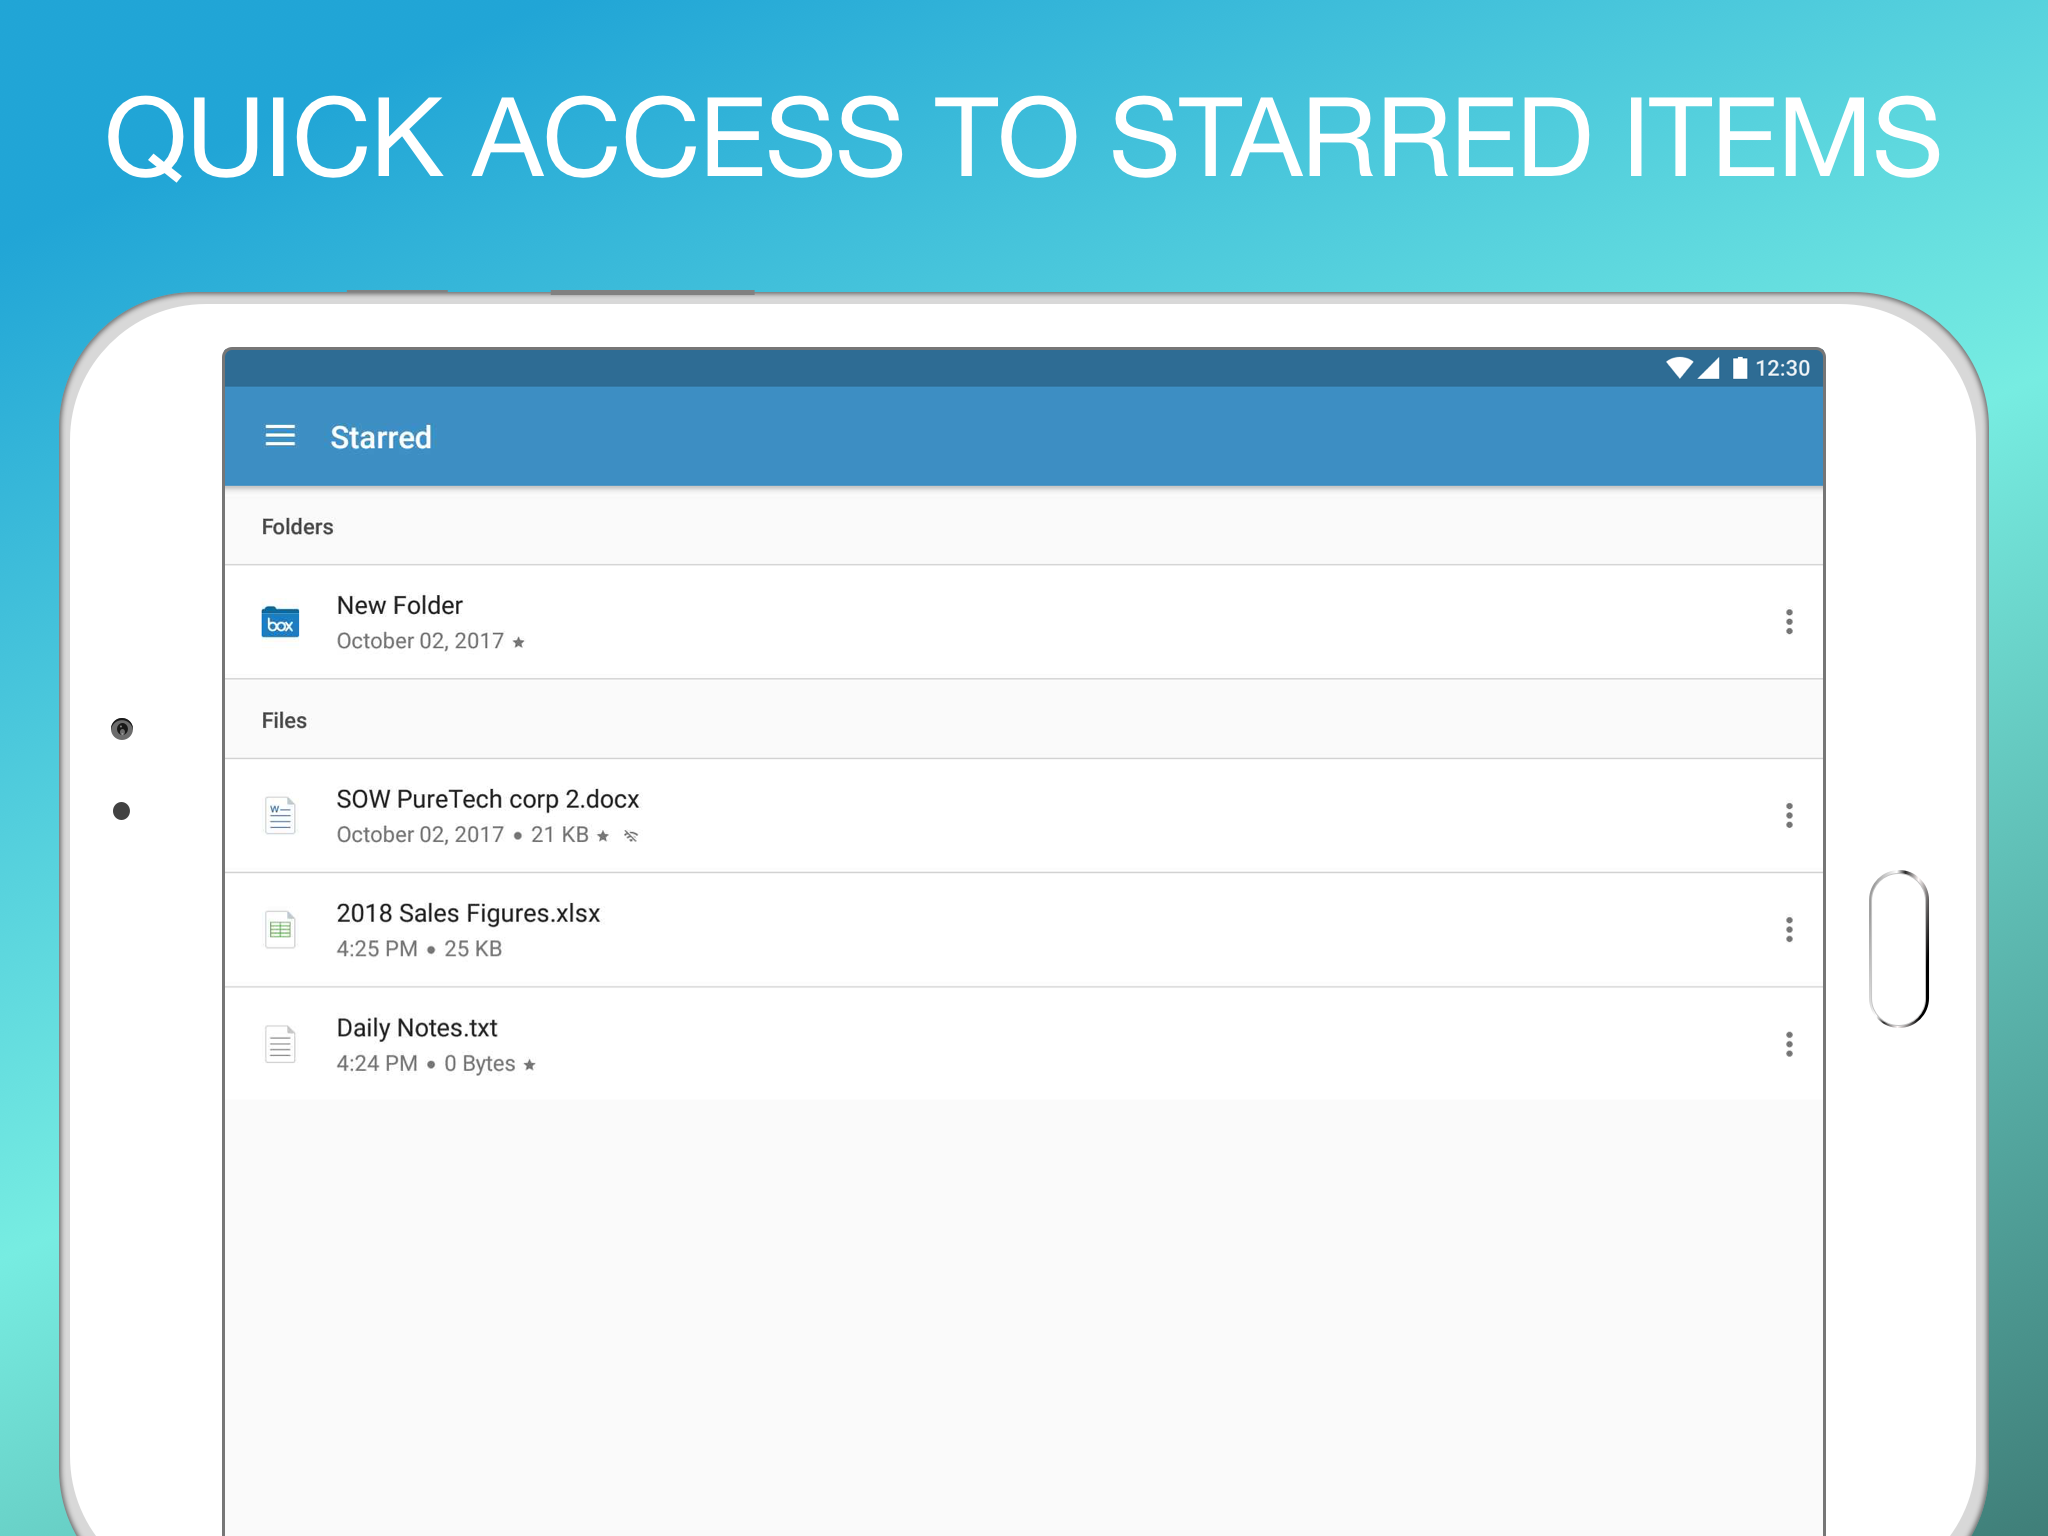Tap the battery status icon
The image size is (2048, 1536).
click(1740, 368)
